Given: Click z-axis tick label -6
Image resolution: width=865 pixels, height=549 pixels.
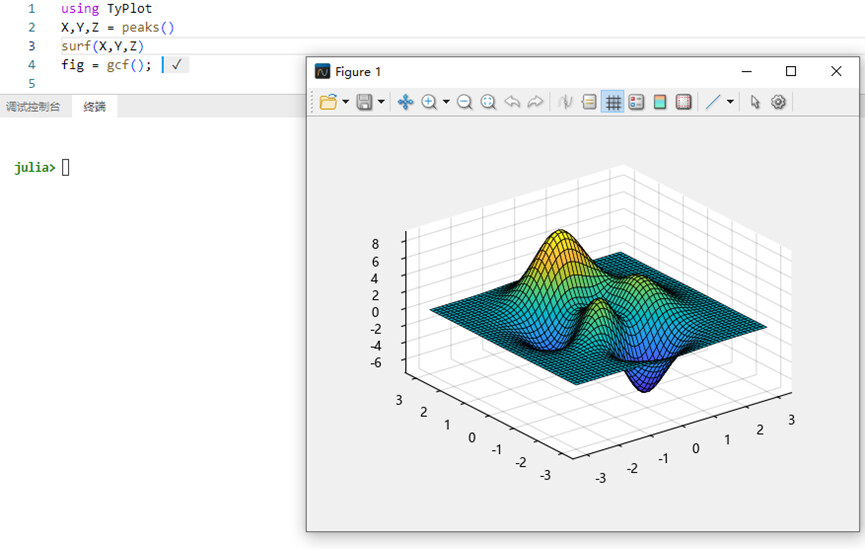Looking at the screenshot, I should pyautogui.click(x=376, y=363).
